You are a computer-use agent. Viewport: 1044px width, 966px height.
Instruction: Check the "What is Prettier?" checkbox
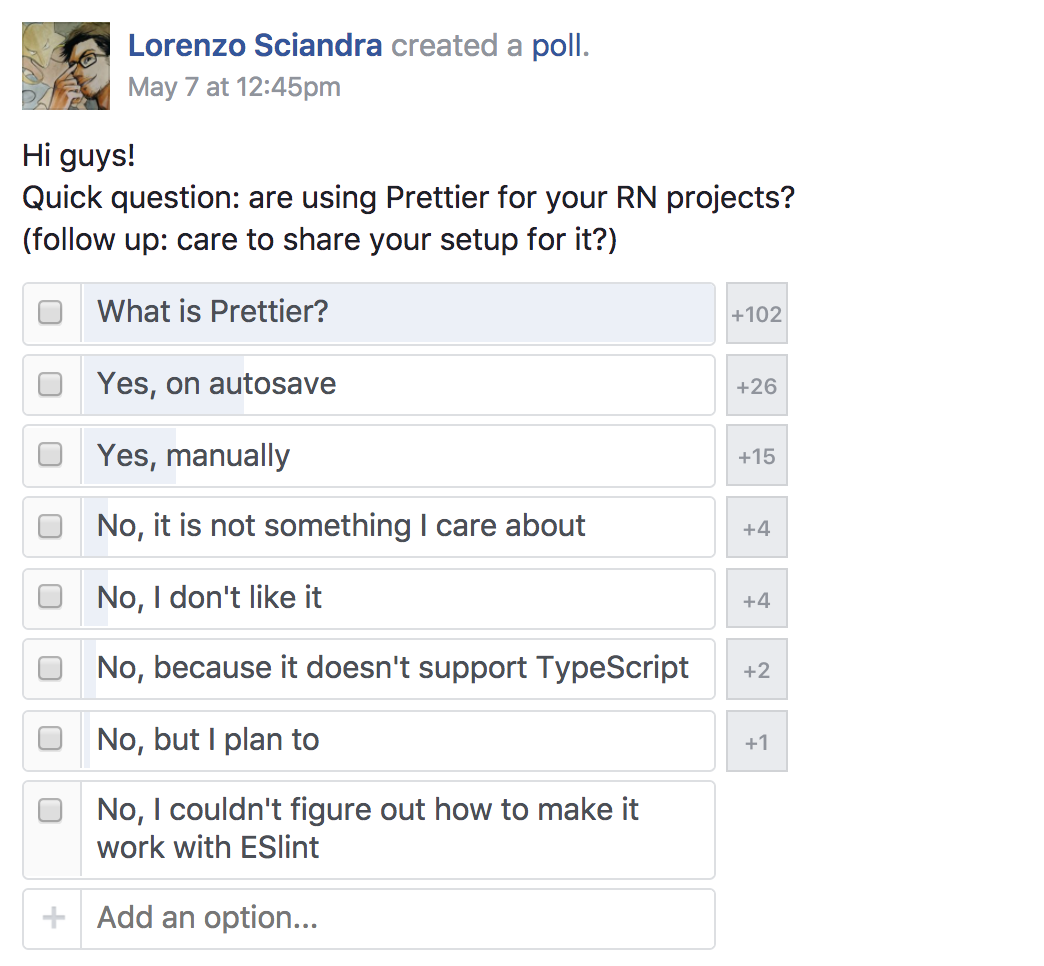pos(50,313)
